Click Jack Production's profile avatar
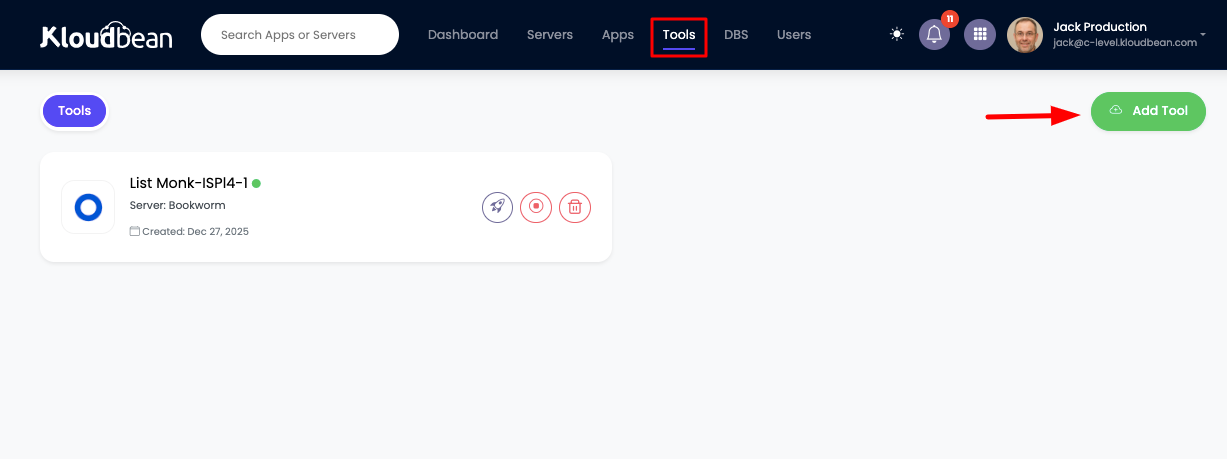 [x=1025, y=35]
